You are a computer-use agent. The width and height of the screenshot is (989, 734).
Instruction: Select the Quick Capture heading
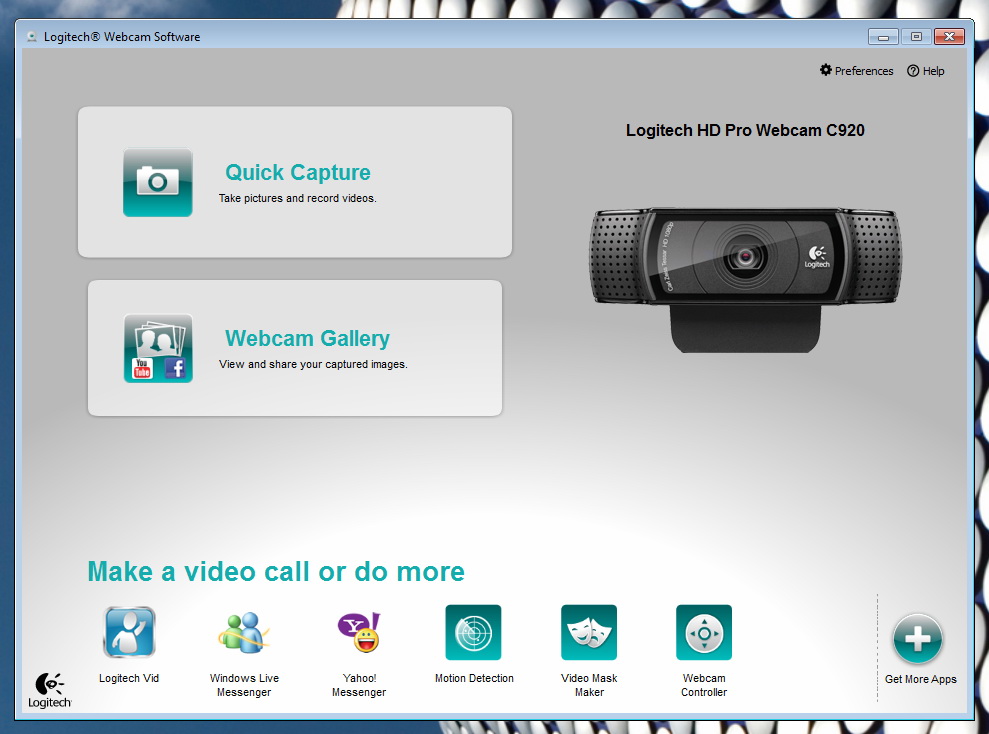click(x=298, y=172)
